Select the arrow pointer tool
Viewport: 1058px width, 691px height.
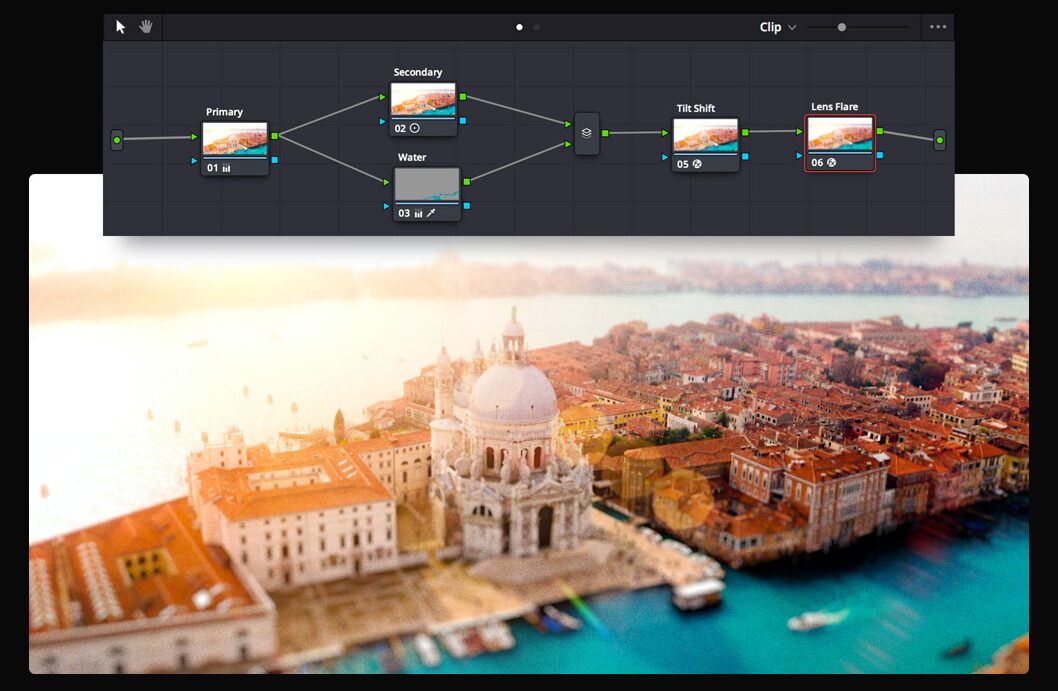coord(121,27)
